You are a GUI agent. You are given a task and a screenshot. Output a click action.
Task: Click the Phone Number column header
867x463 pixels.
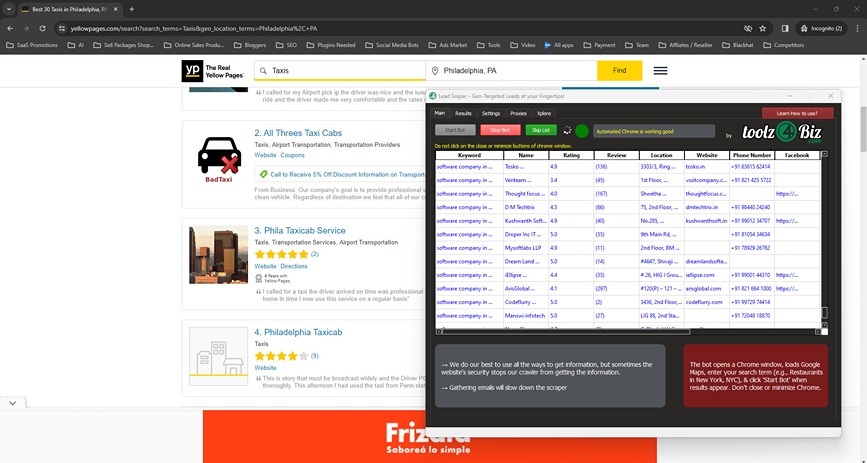(x=752, y=155)
